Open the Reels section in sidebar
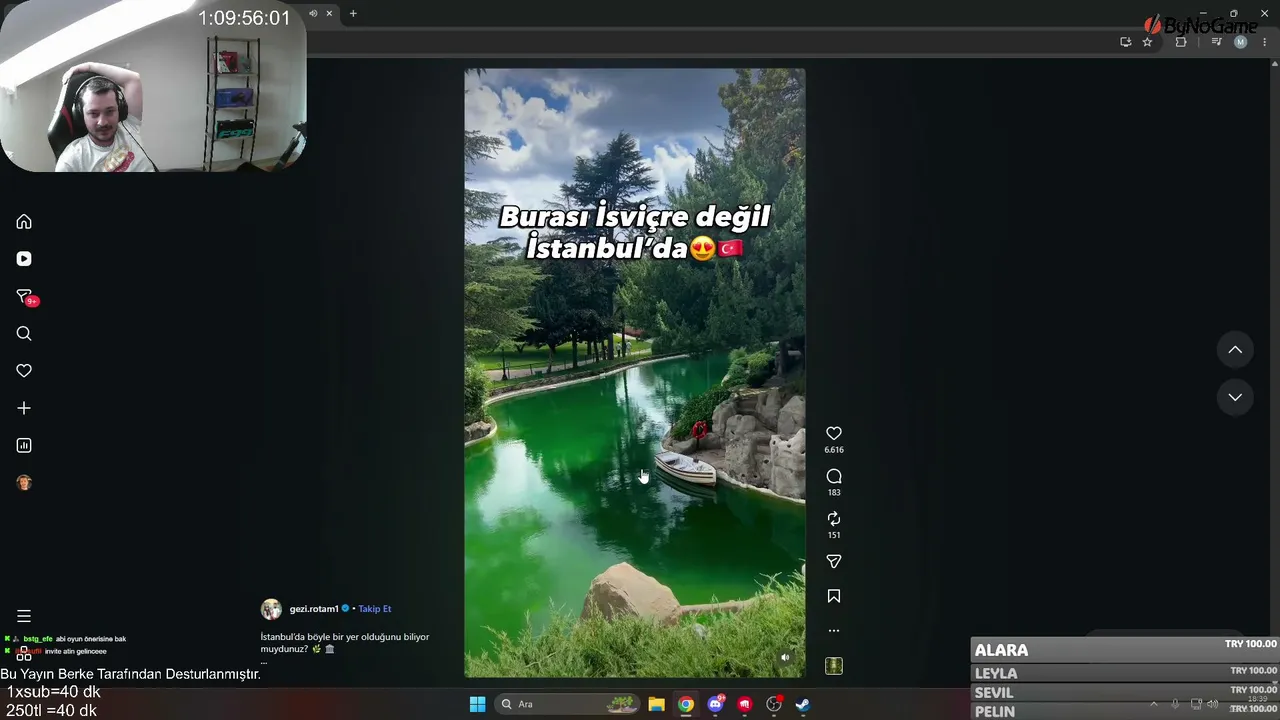Screen dimensions: 1280x720 [x=24, y=259]
